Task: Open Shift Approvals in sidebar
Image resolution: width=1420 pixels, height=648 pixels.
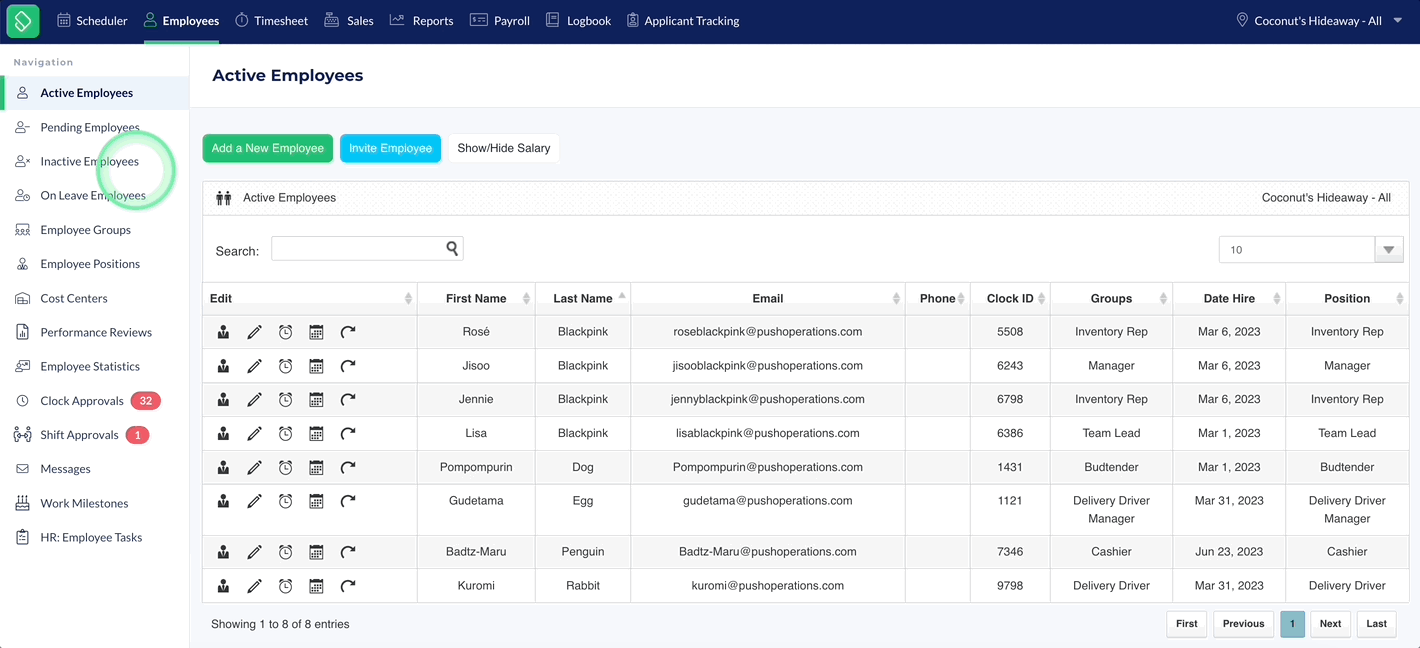Action: [81, 435]
